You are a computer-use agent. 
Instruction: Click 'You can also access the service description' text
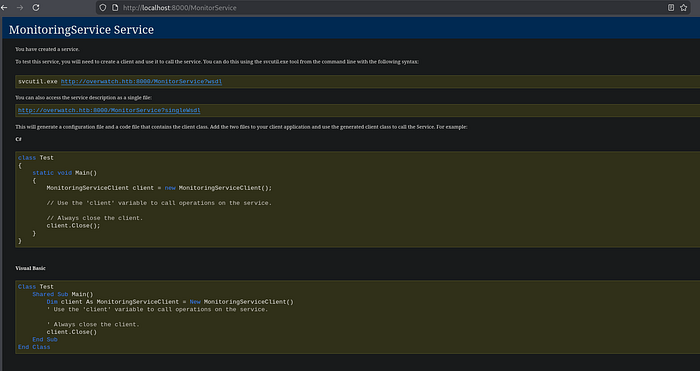(x=83, y=97)
